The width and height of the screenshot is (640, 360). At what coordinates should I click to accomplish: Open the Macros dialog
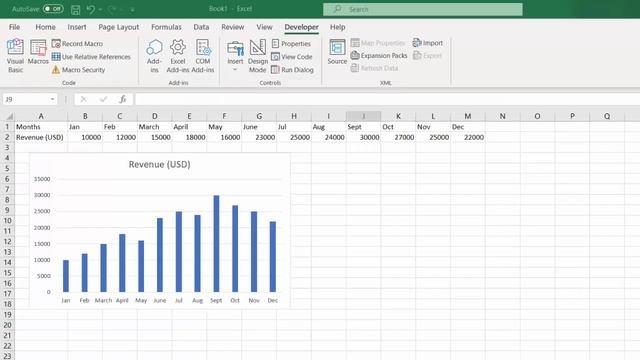tap(38, 52)
